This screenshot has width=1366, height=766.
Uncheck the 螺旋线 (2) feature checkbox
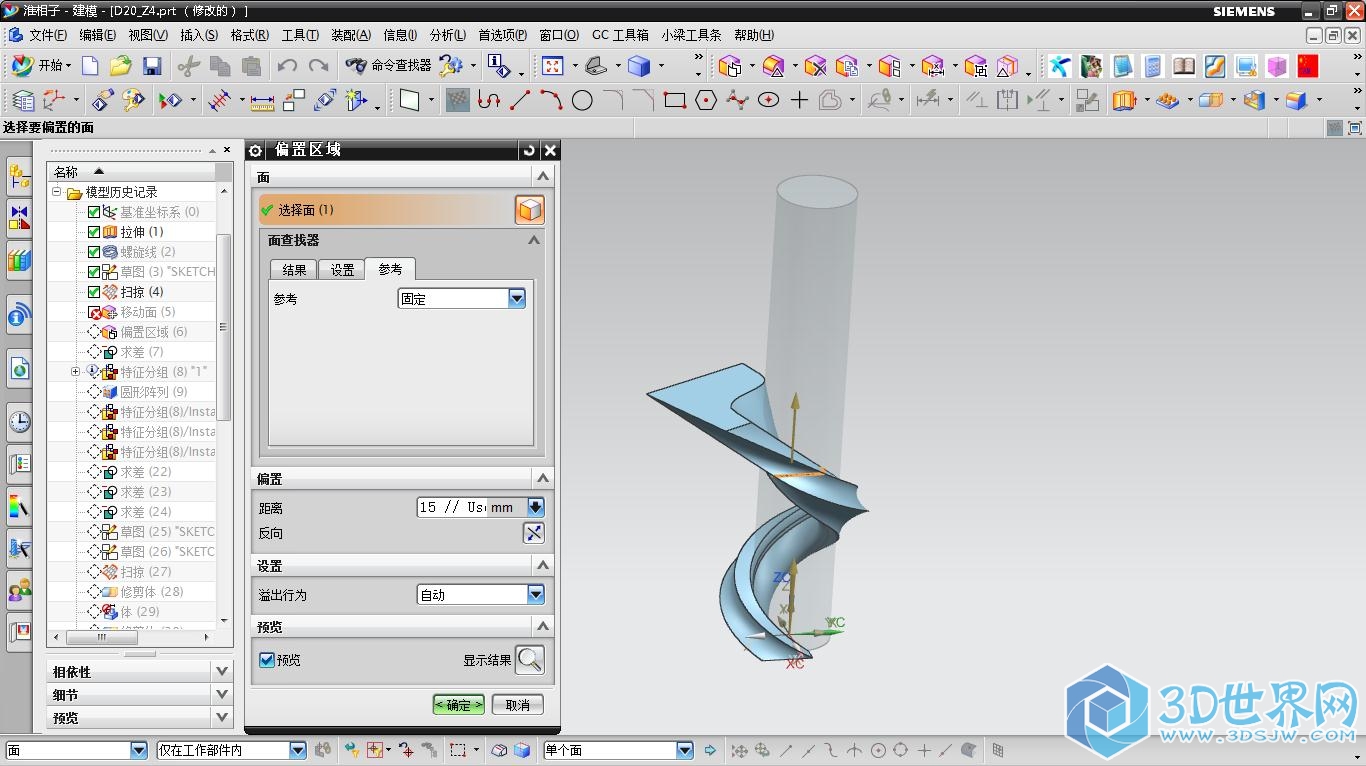click(x=94, y=252)
